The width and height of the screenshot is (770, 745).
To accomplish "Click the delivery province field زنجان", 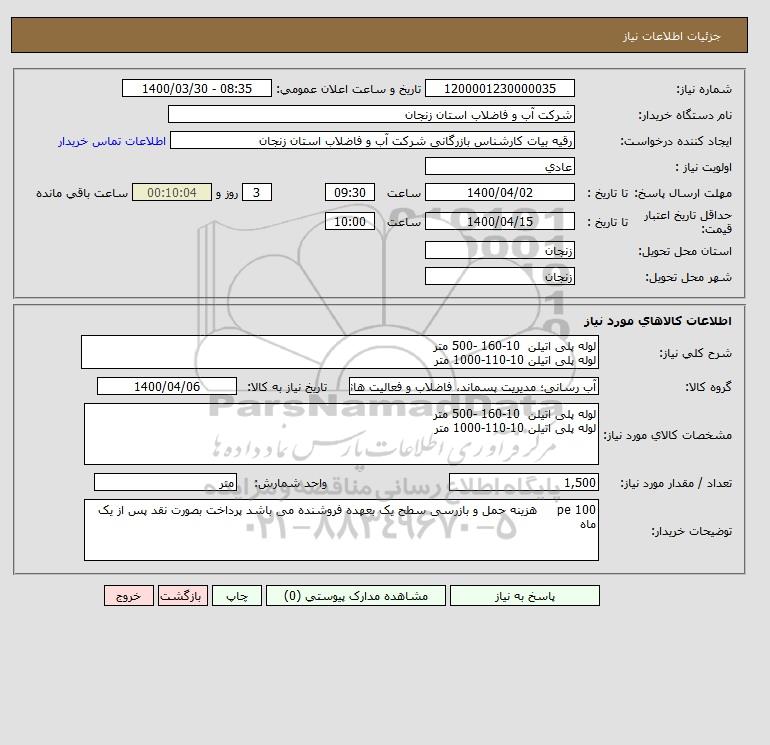I will point(499,250).
